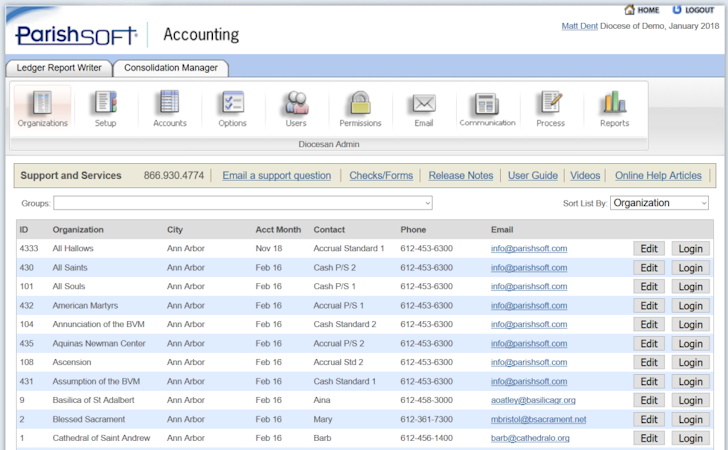
Task: Click Login for All Souls
Action: 690,287
